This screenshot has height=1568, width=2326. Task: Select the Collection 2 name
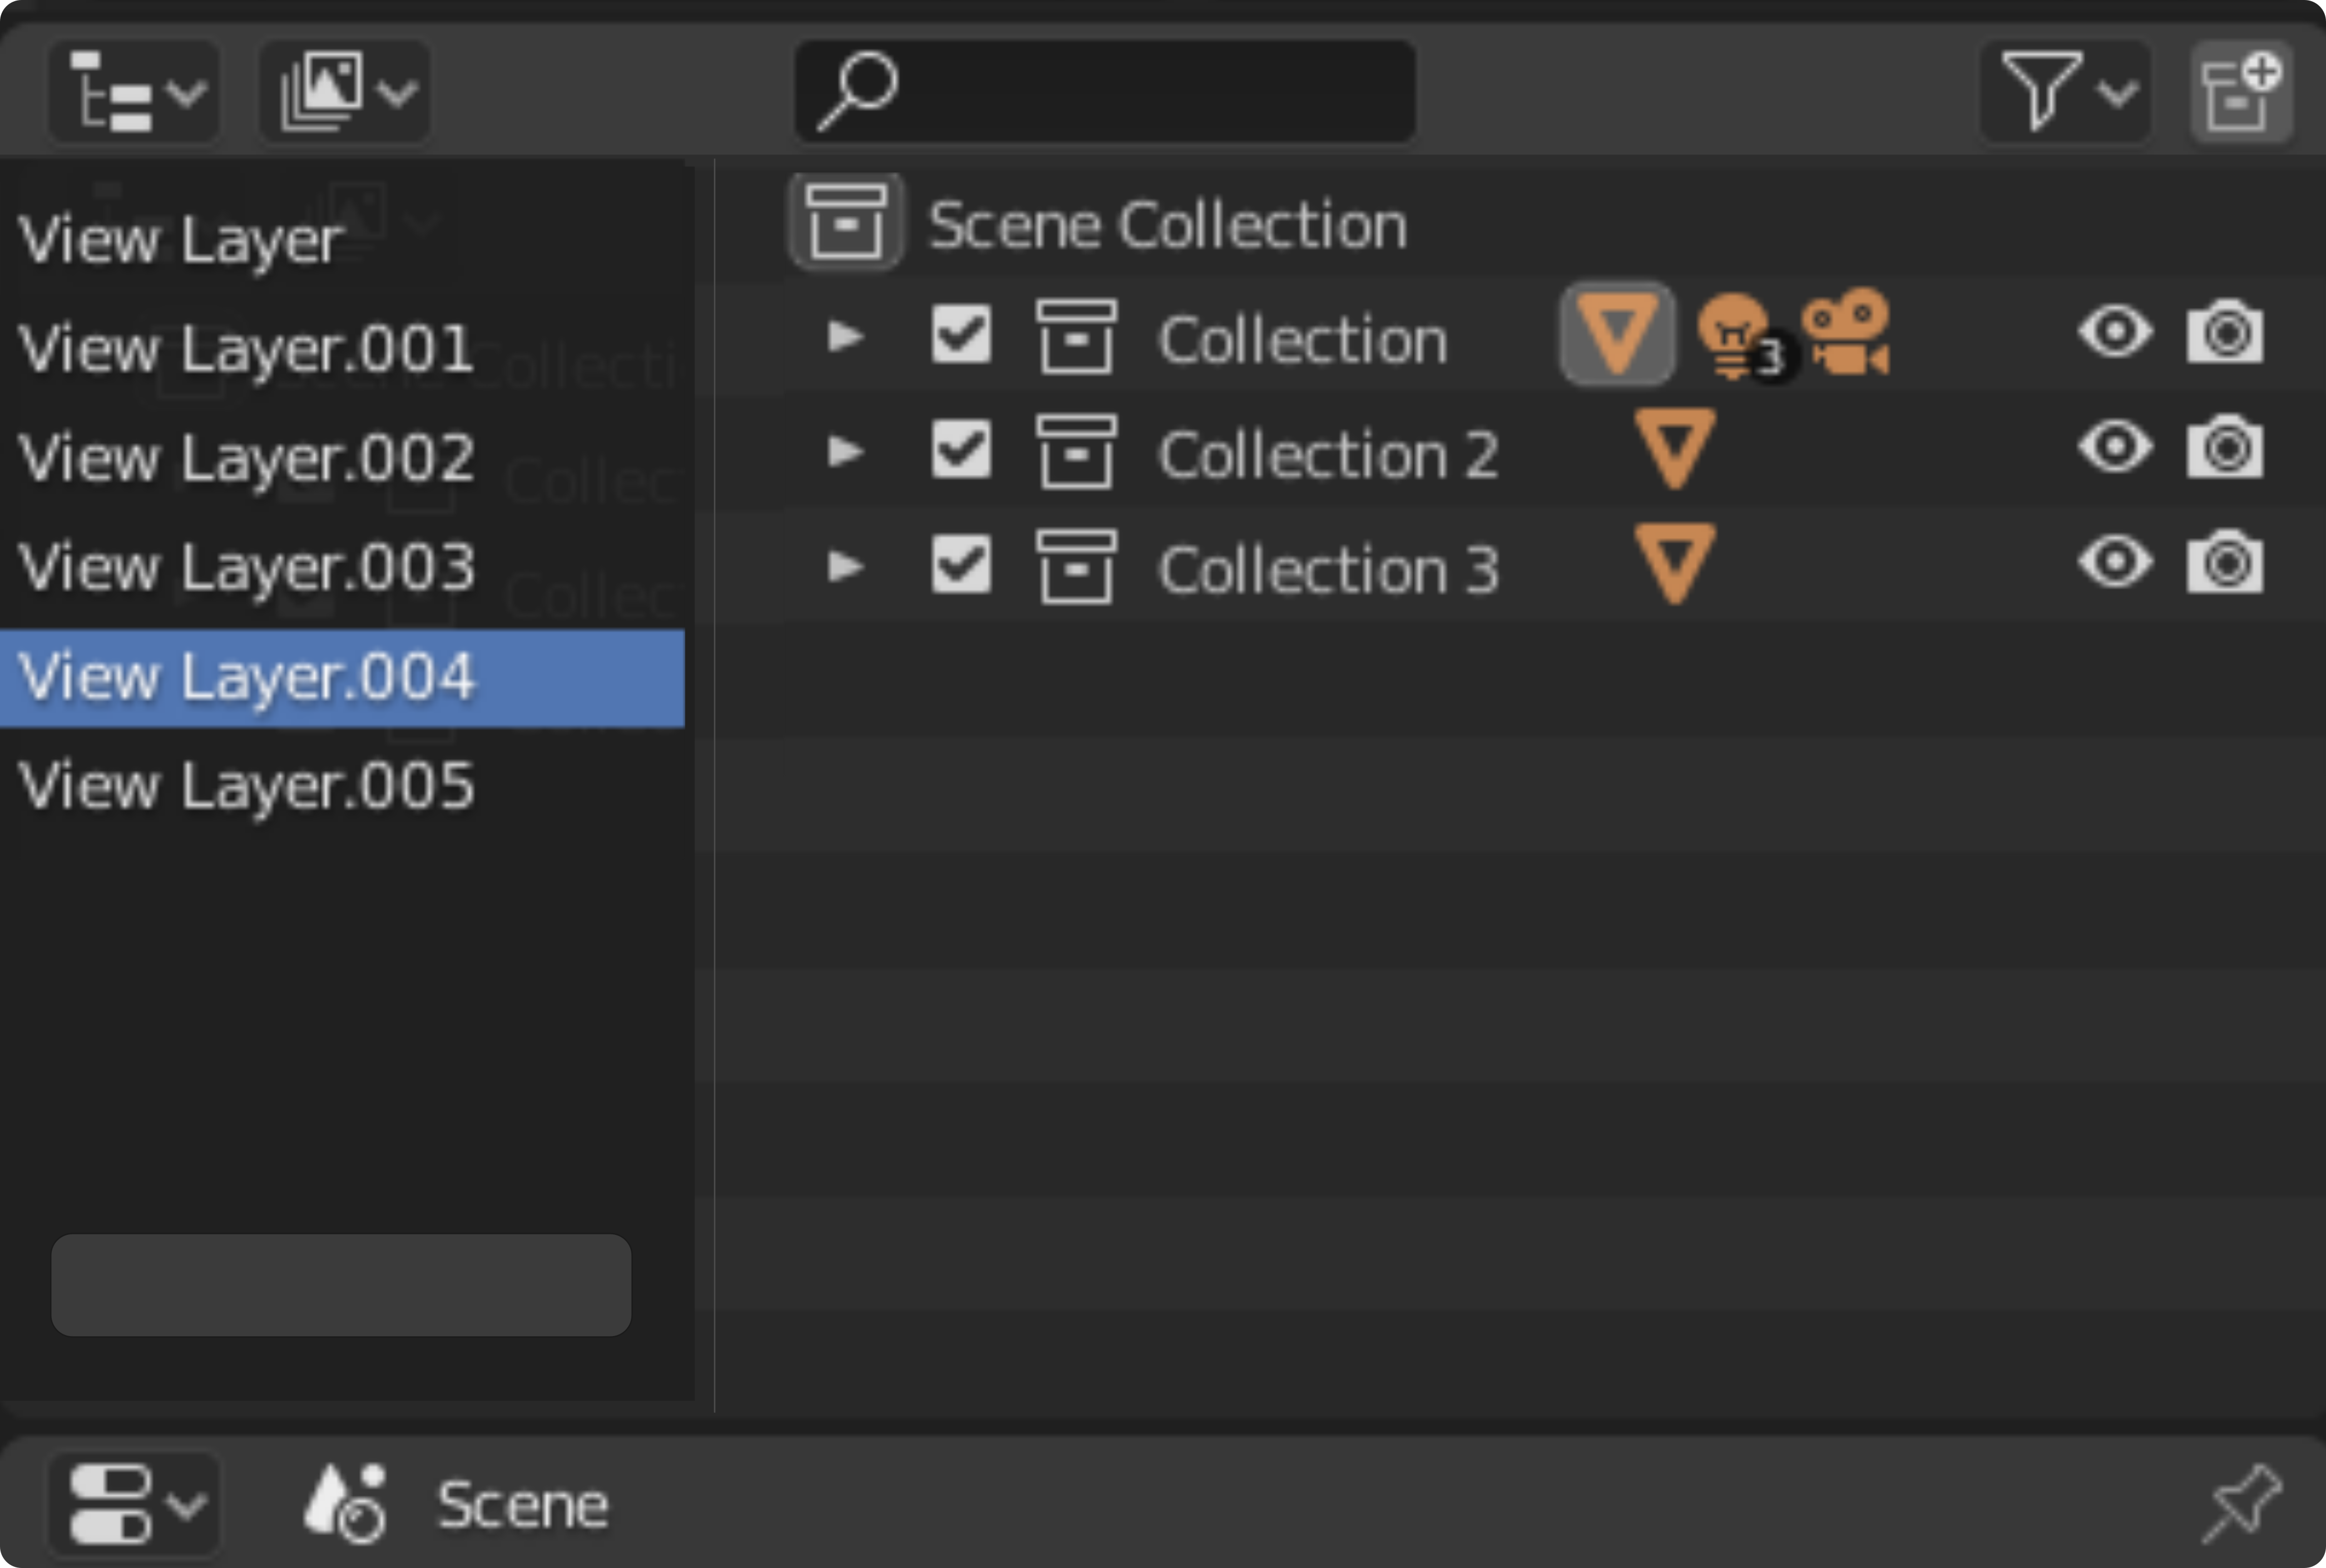pos(1329,455)
